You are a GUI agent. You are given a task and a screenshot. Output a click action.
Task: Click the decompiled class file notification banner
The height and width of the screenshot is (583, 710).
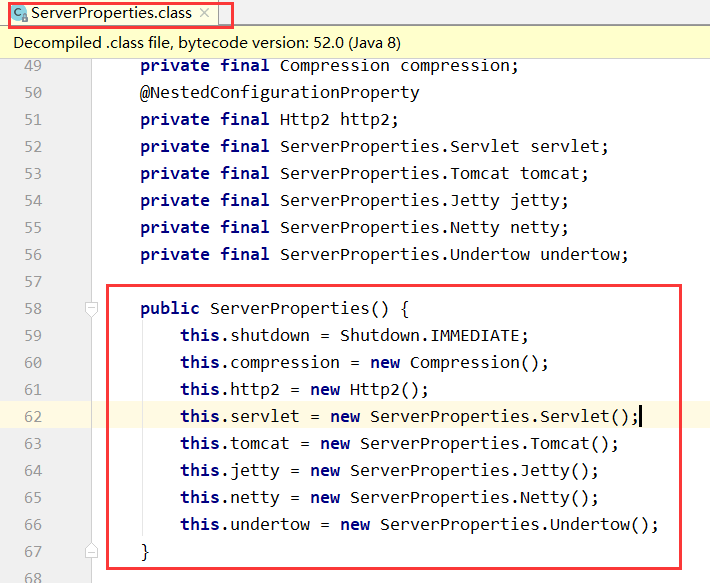(x=355, y=43)
